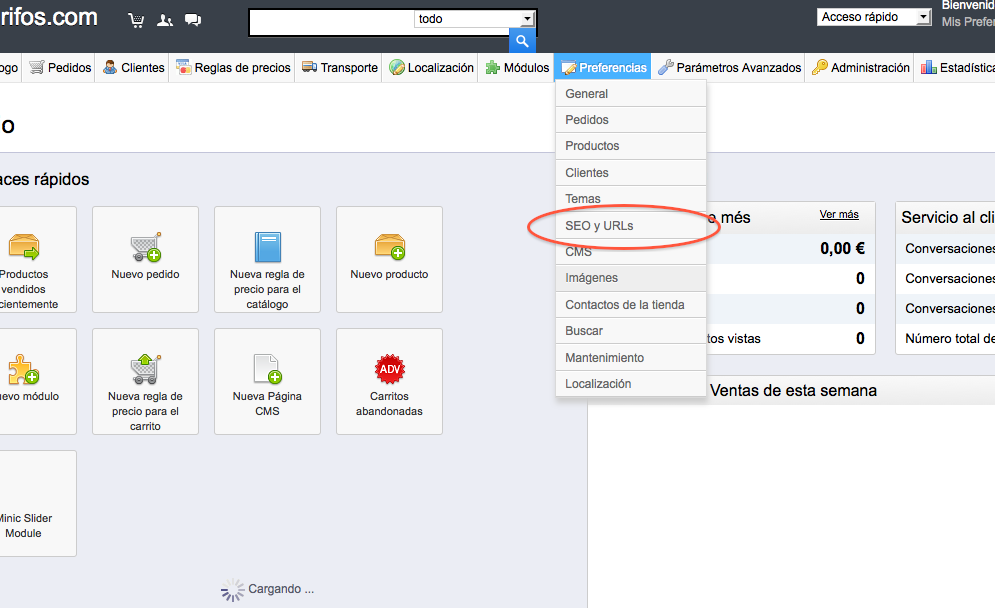Click the recently sold products box icon
The image size is (995, 608).
[x=24, y=246]
